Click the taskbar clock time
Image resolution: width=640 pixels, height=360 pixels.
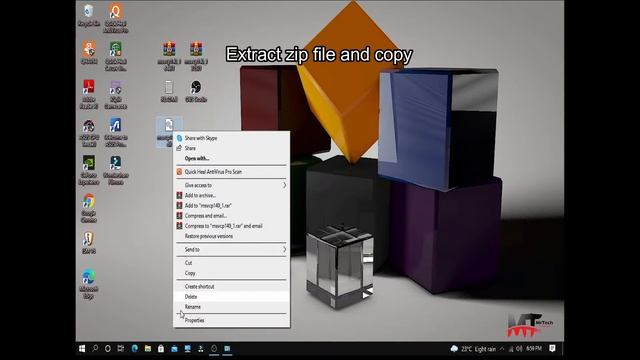pos(534,349)
